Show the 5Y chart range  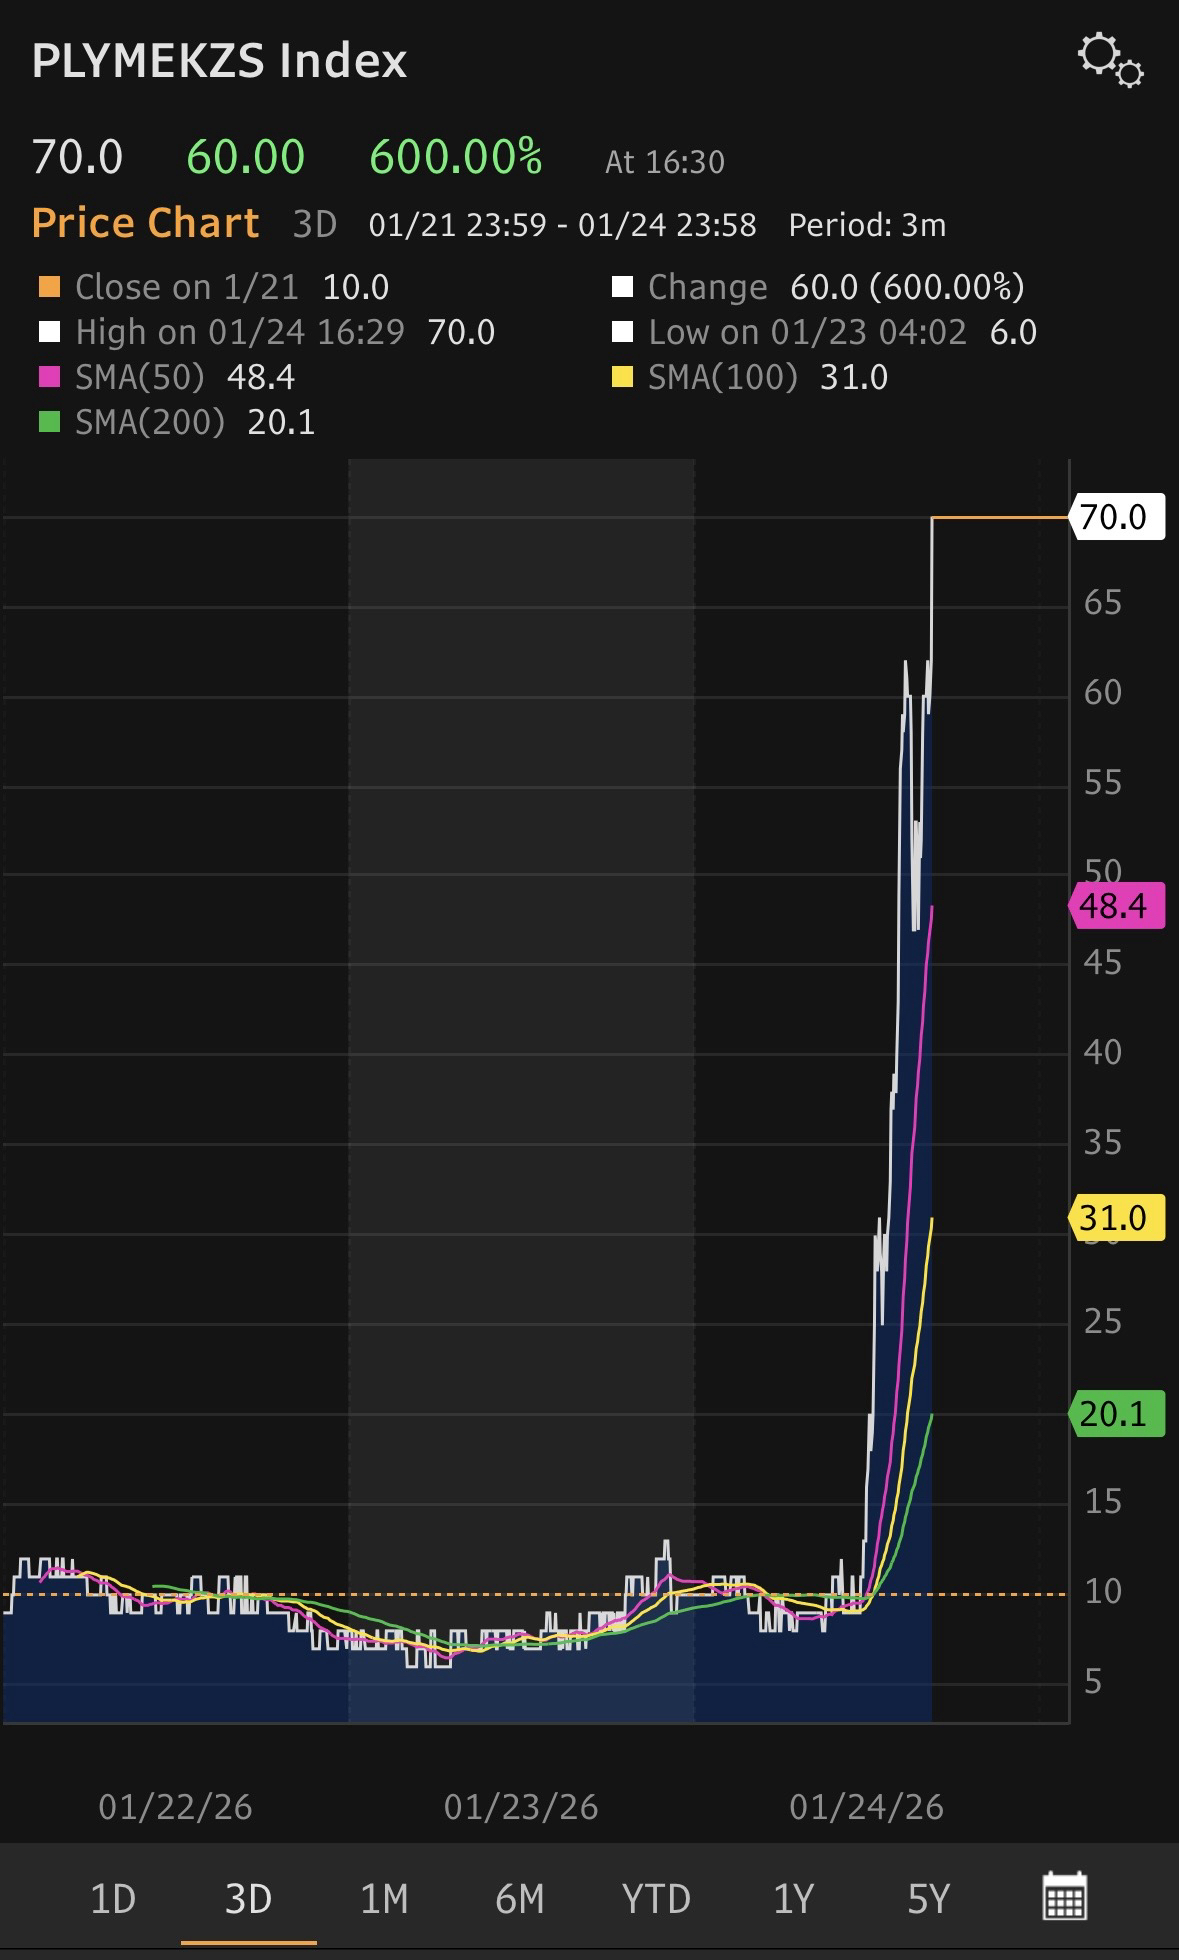coord(928,1898)
